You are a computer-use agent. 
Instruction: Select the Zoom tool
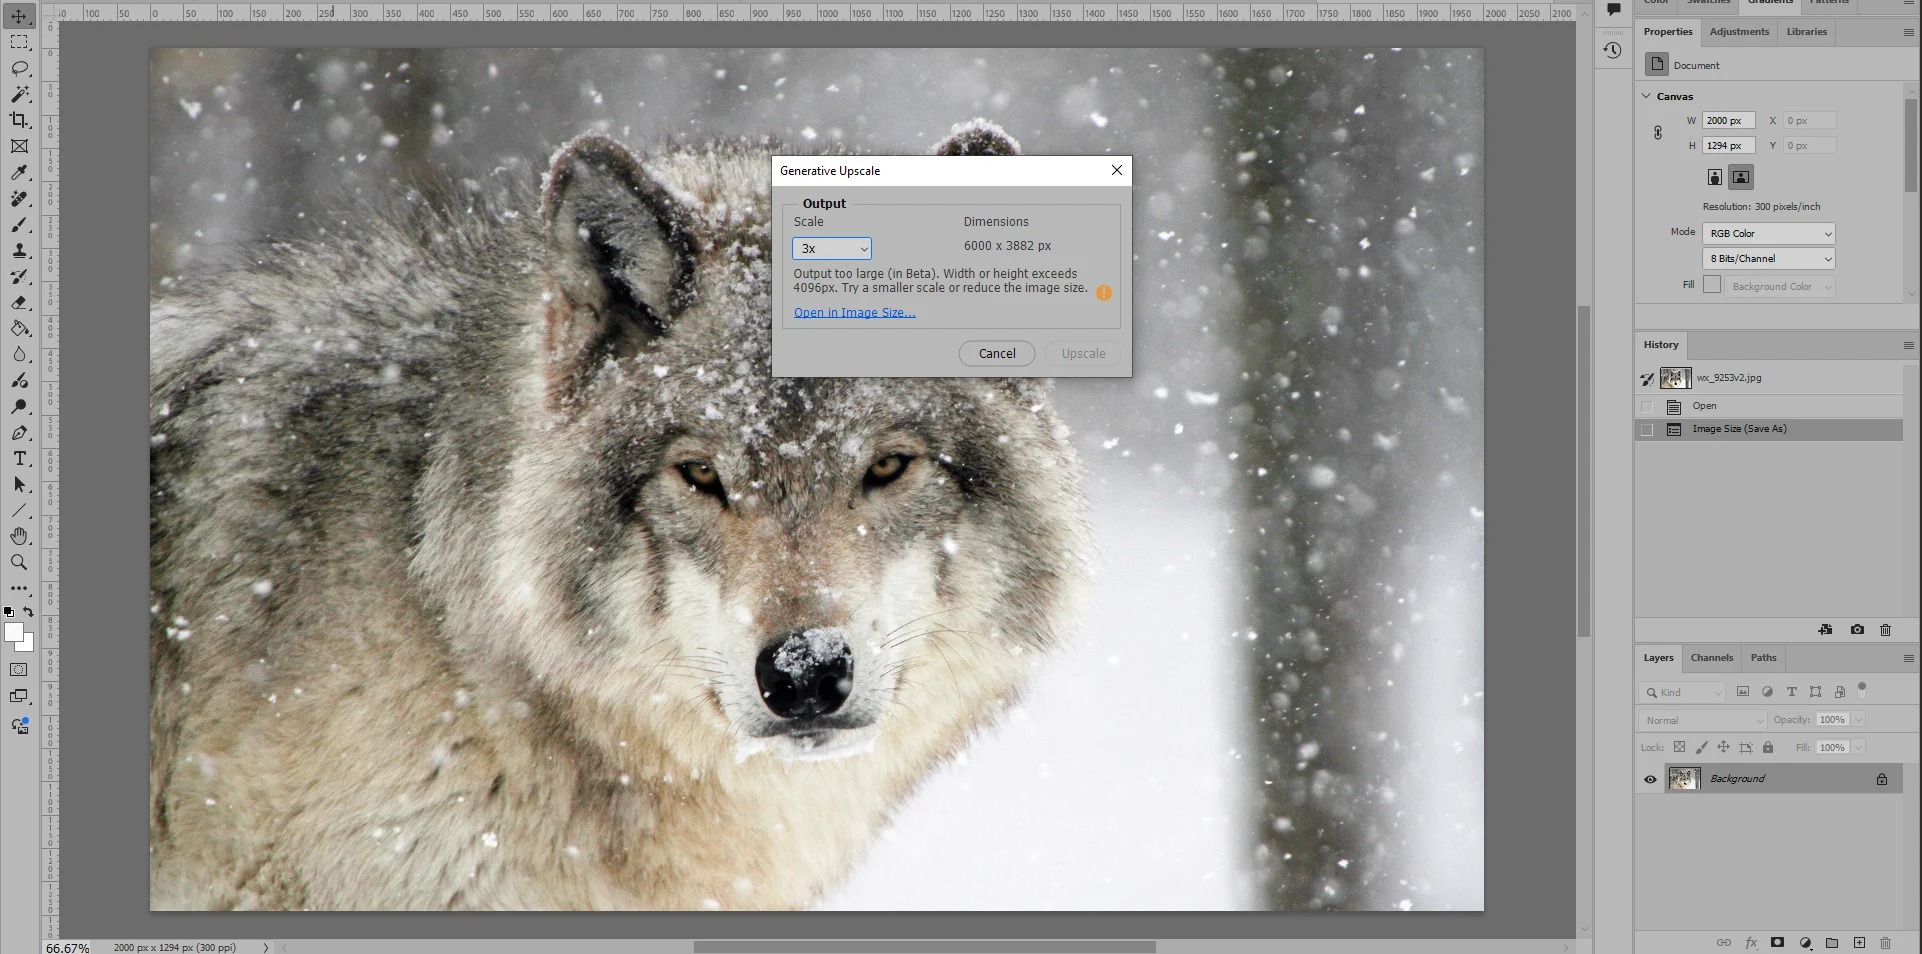point(19,563)
